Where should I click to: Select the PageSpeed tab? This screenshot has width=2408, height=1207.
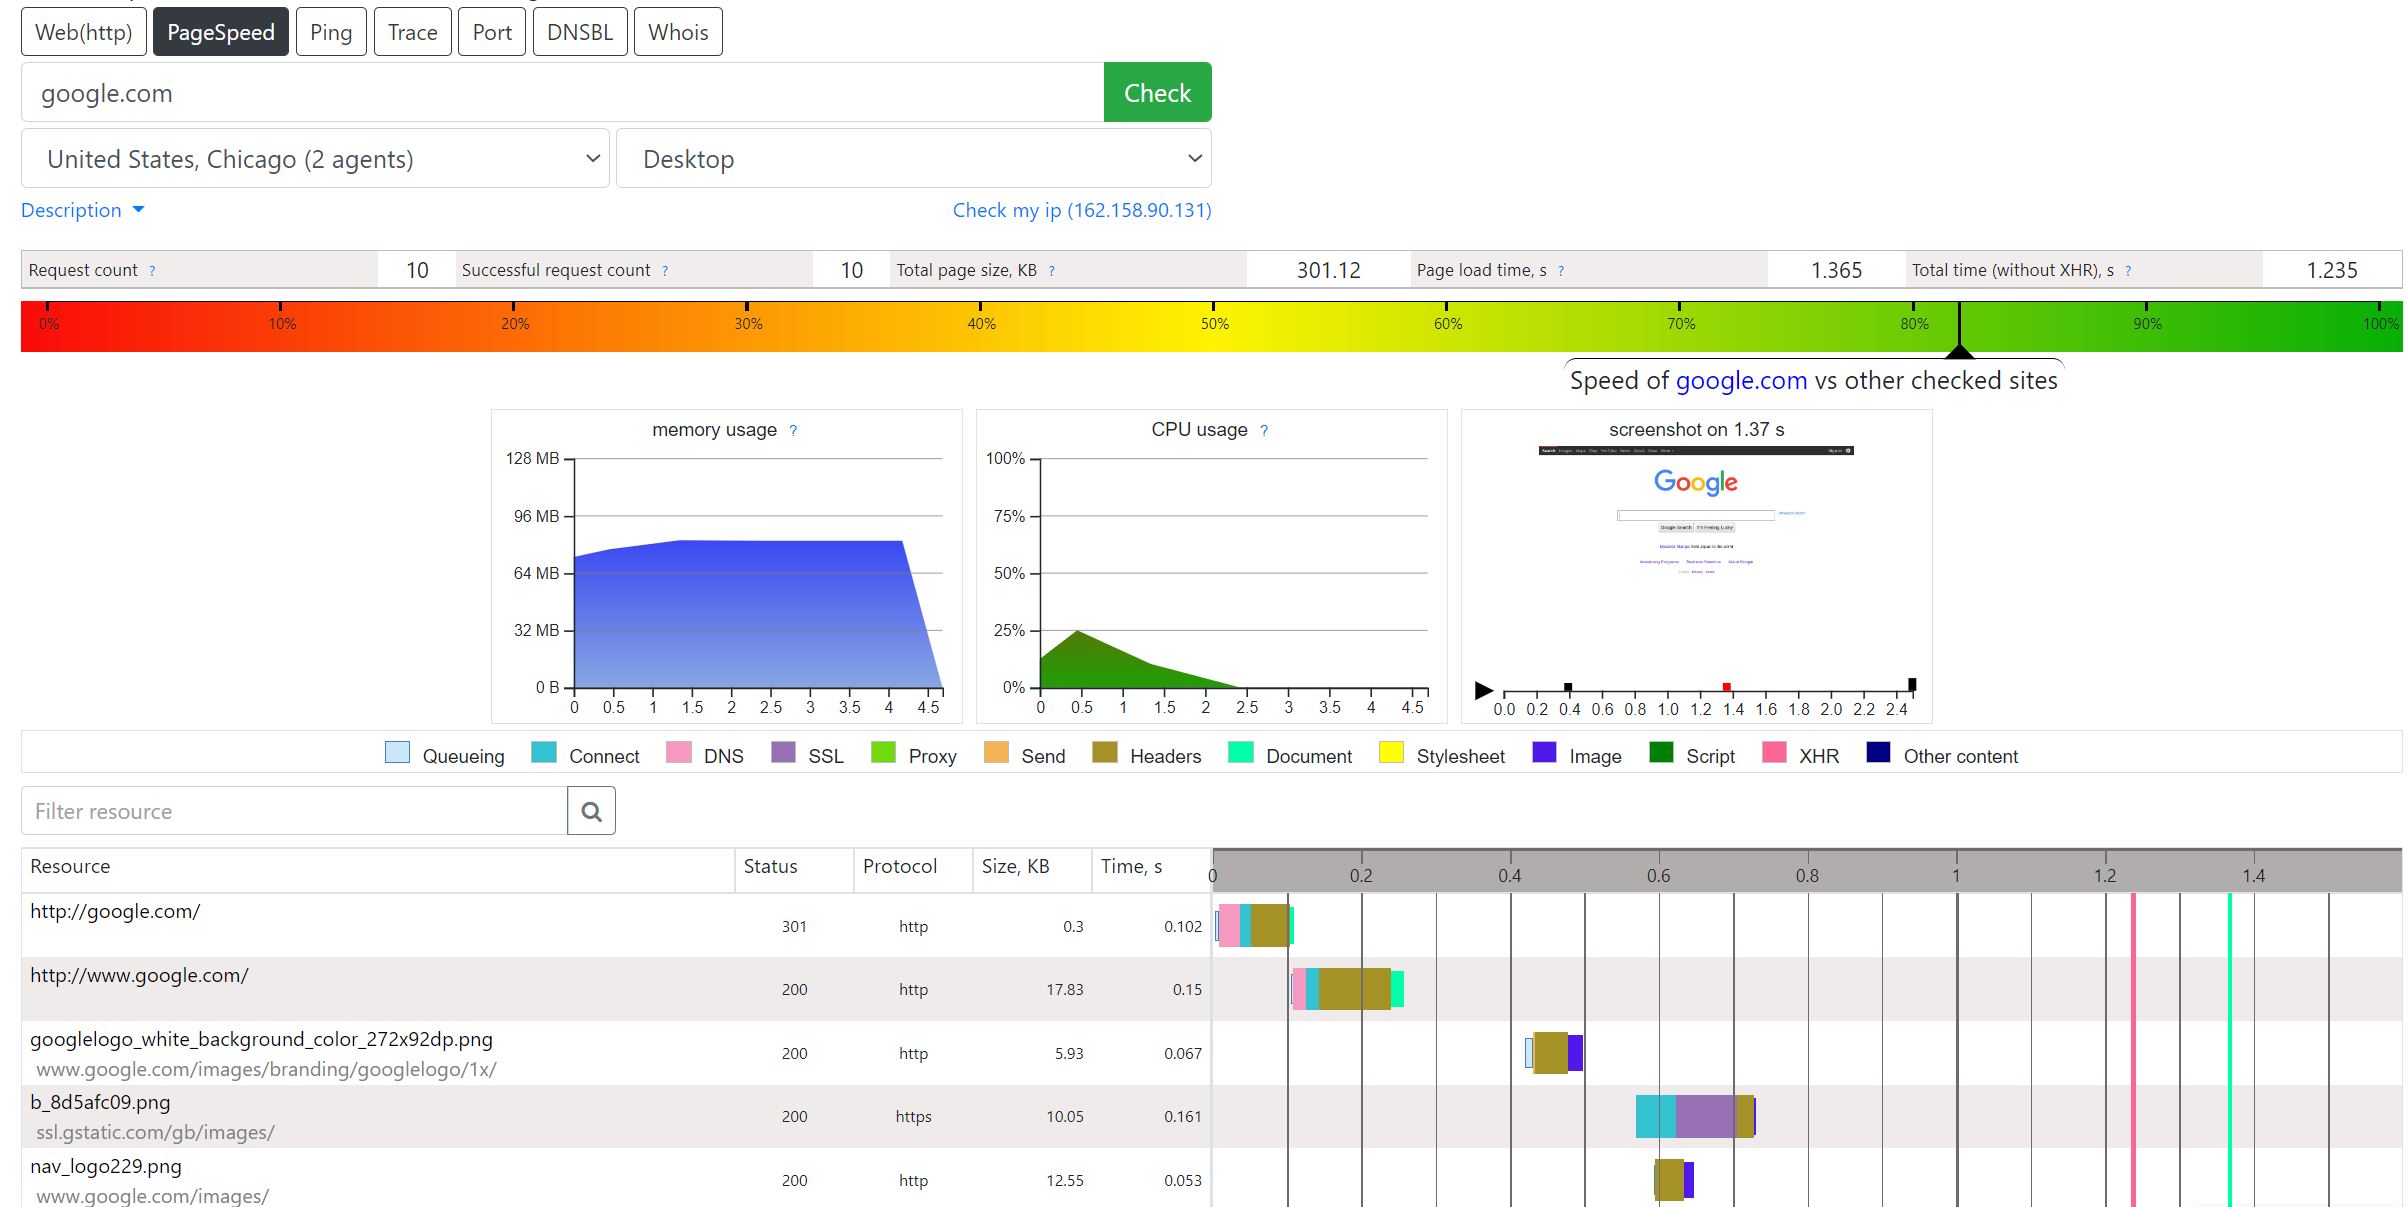click(x=221, y=32)
